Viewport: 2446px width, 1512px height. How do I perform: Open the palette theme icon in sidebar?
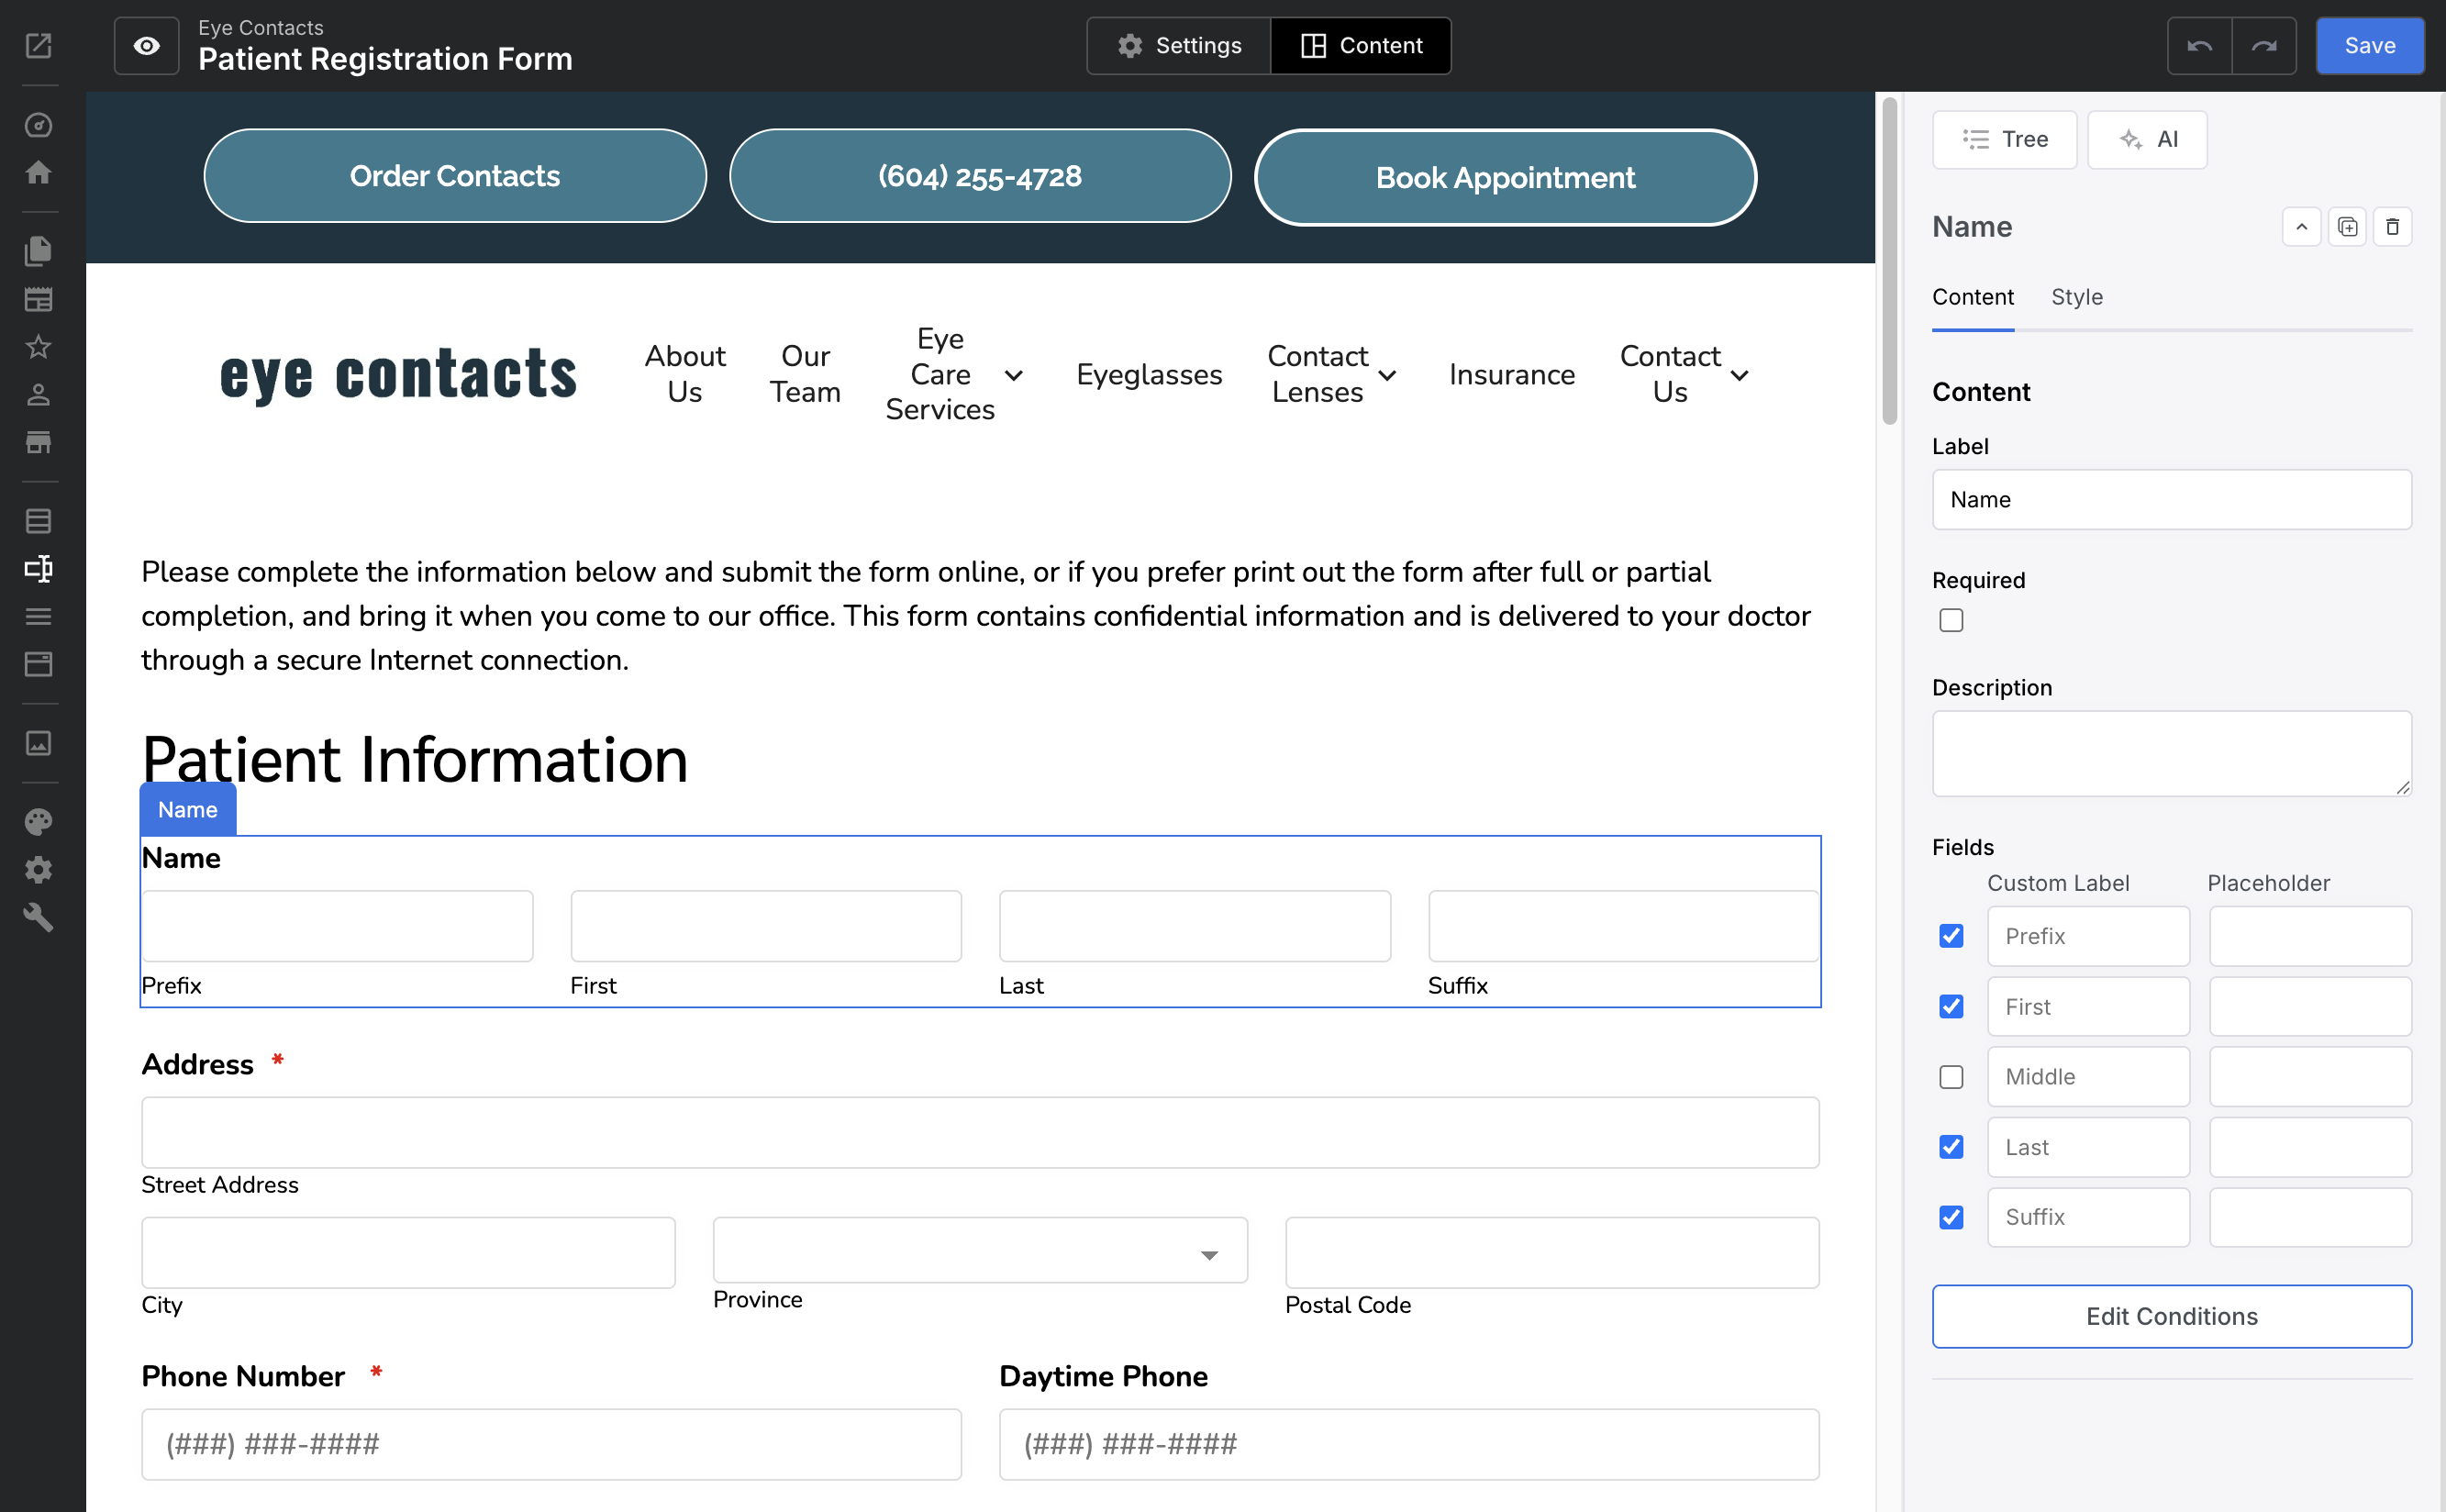click(x=38, y=822)
